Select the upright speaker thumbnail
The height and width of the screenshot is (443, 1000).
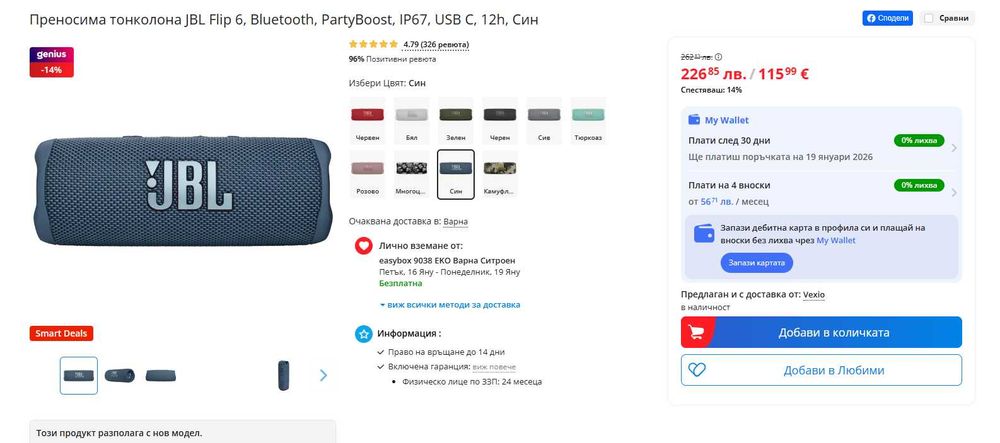(283, 375)
